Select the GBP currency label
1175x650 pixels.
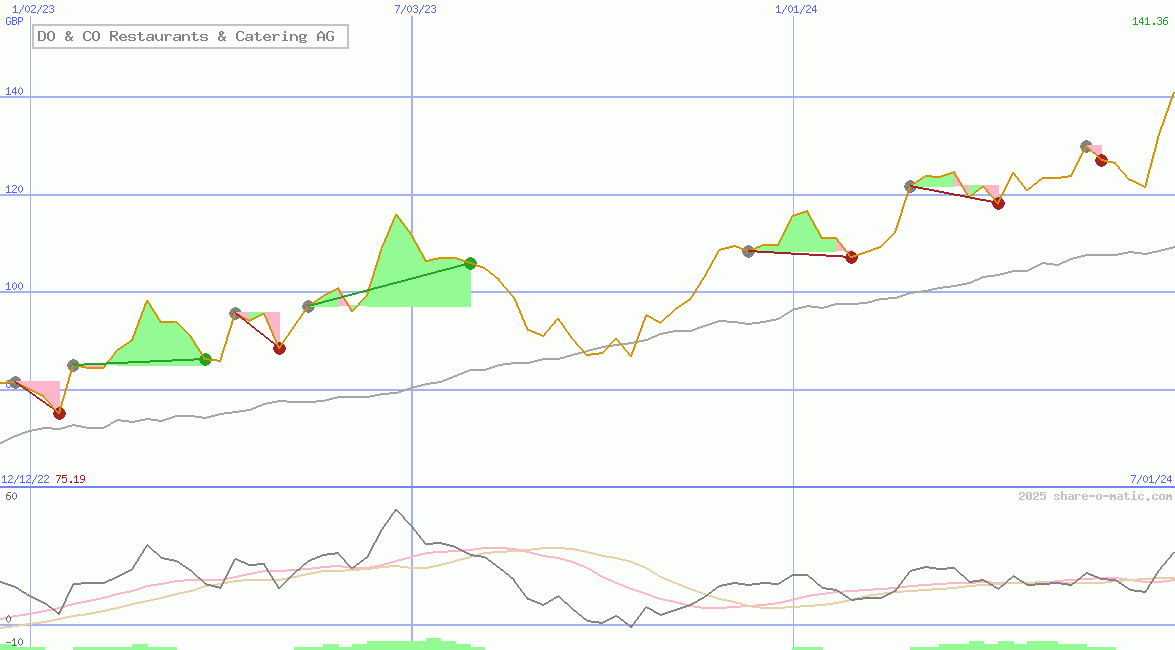point(14,21)
